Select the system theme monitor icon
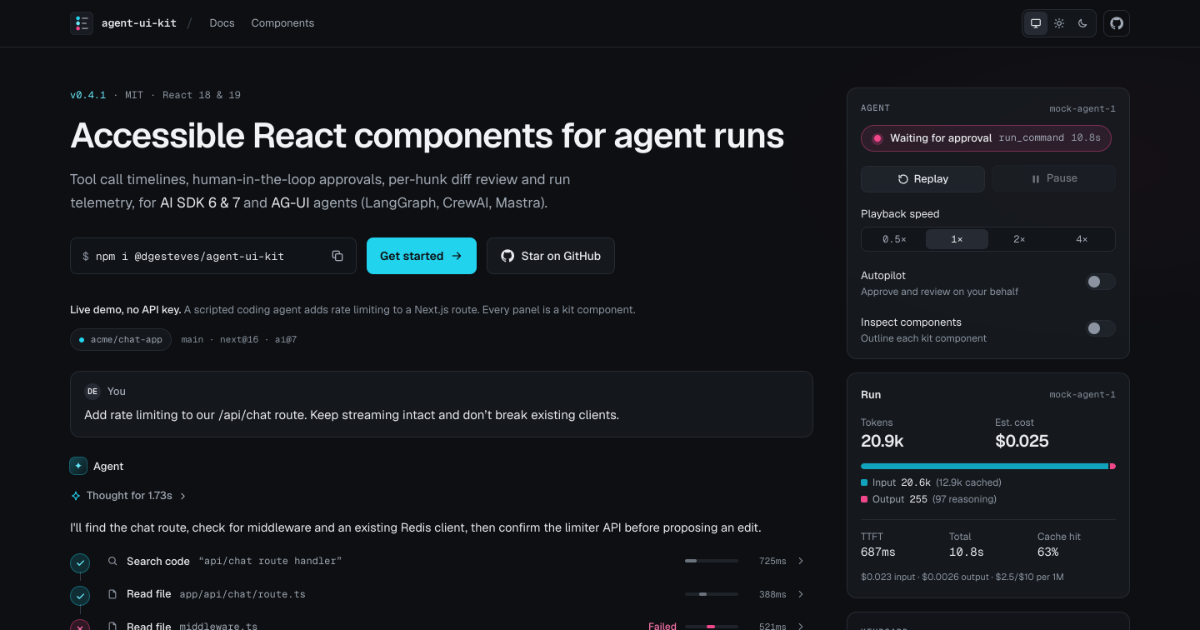The width and height of the screenshot is (1200, 630). pyautogui.click(x=1036, y=23)
